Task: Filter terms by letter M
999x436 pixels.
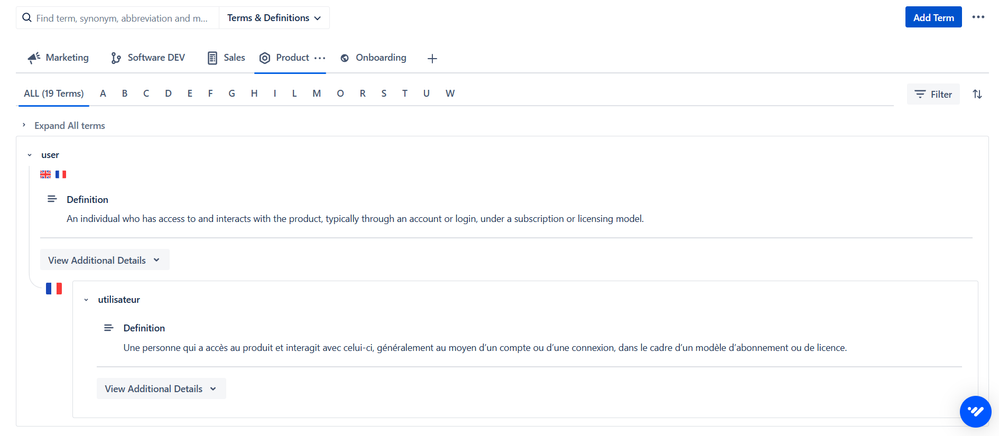Action: pyautogui.click(x=317, y=94)
